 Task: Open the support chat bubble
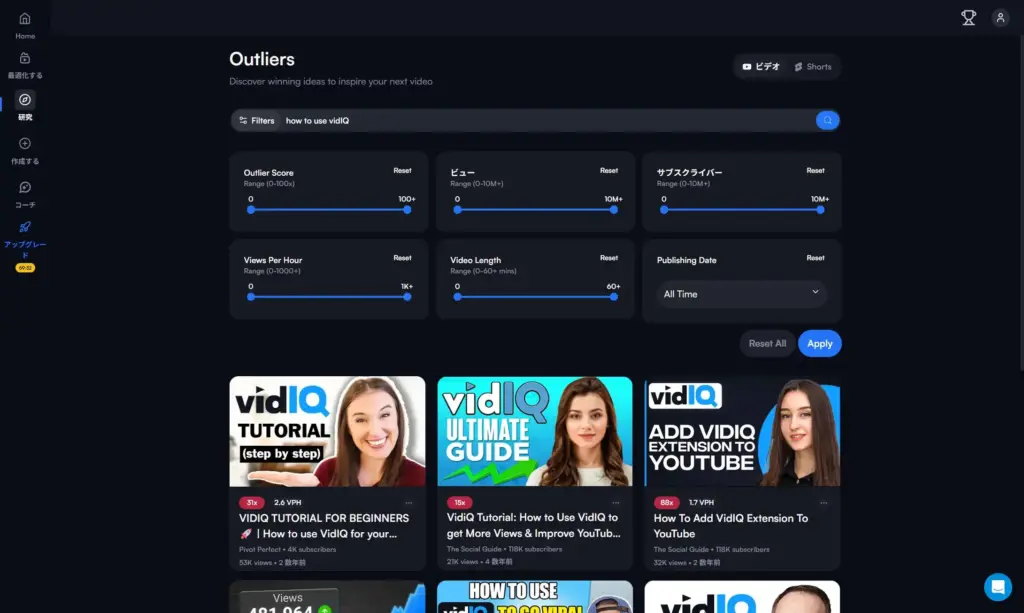[997, 587]
